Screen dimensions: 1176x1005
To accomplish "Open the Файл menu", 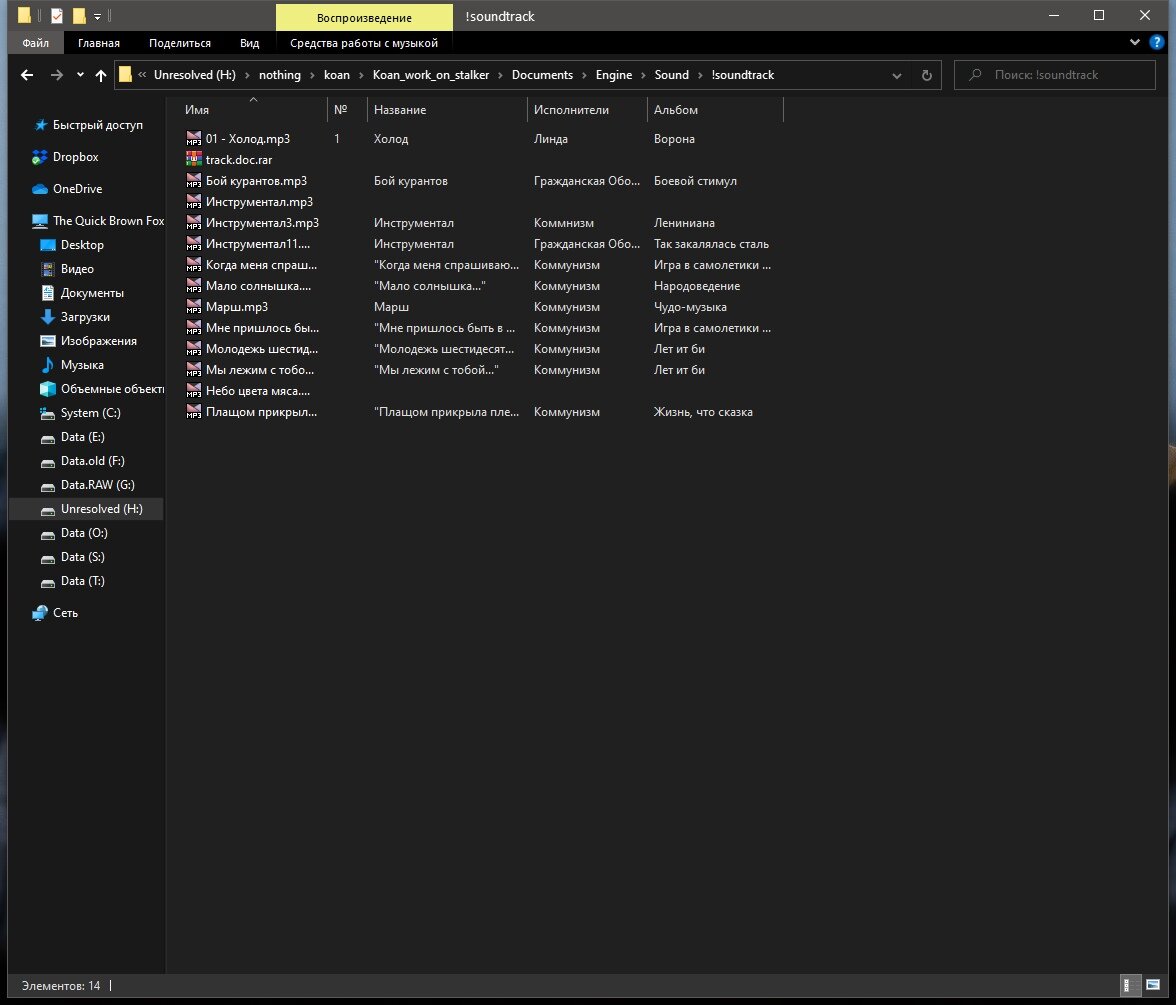I will coord(35,43).
